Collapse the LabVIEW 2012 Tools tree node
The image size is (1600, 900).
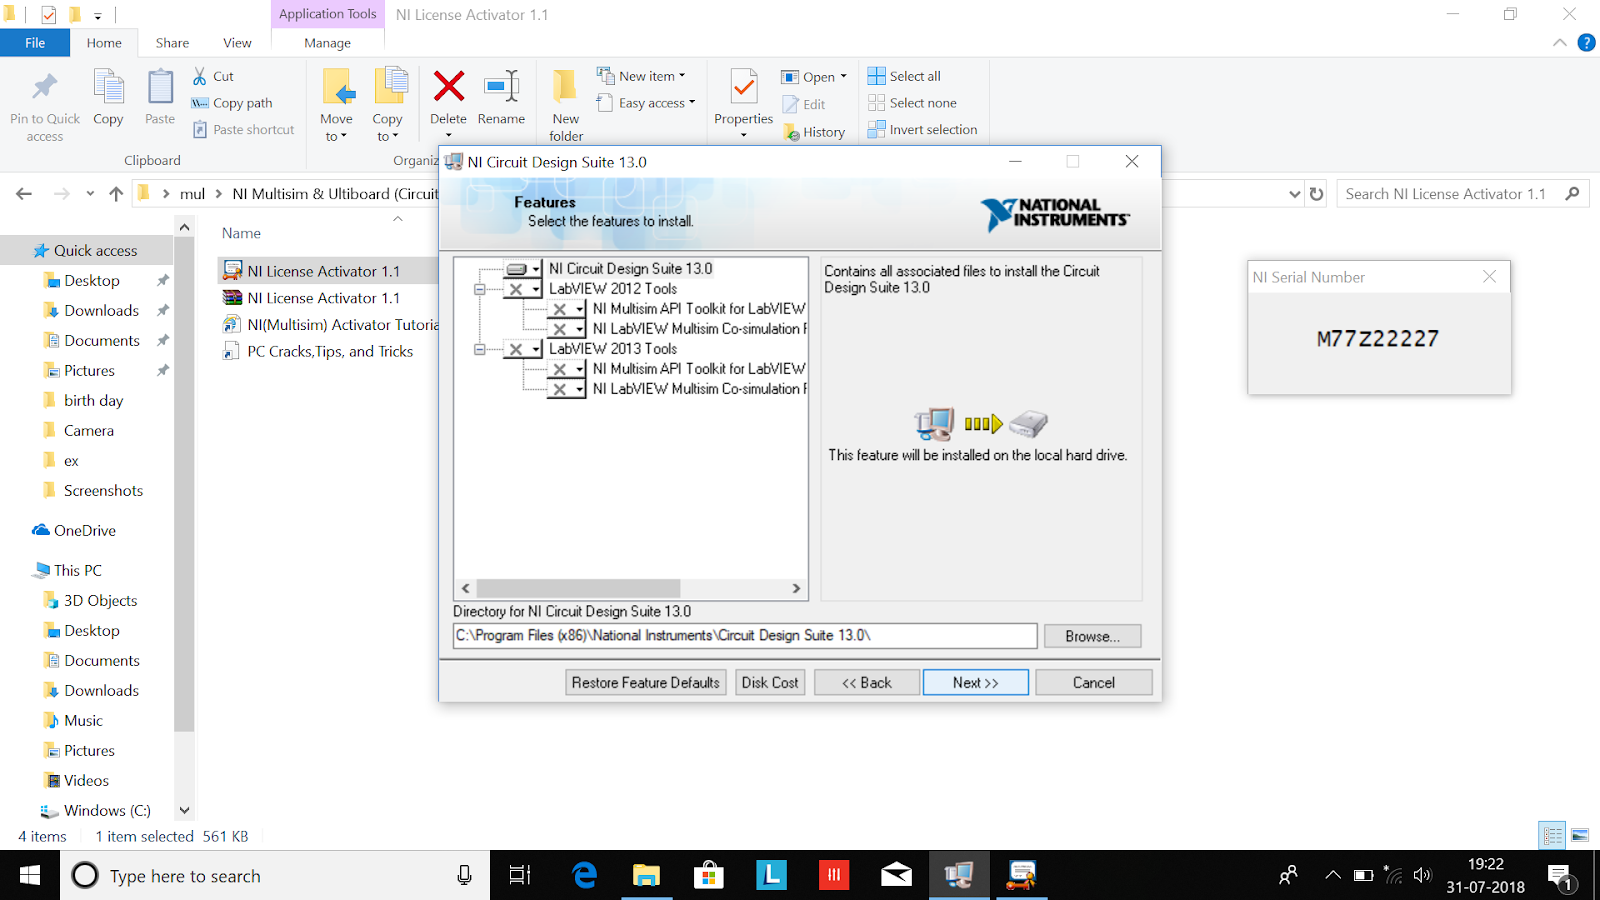point(479,289)
